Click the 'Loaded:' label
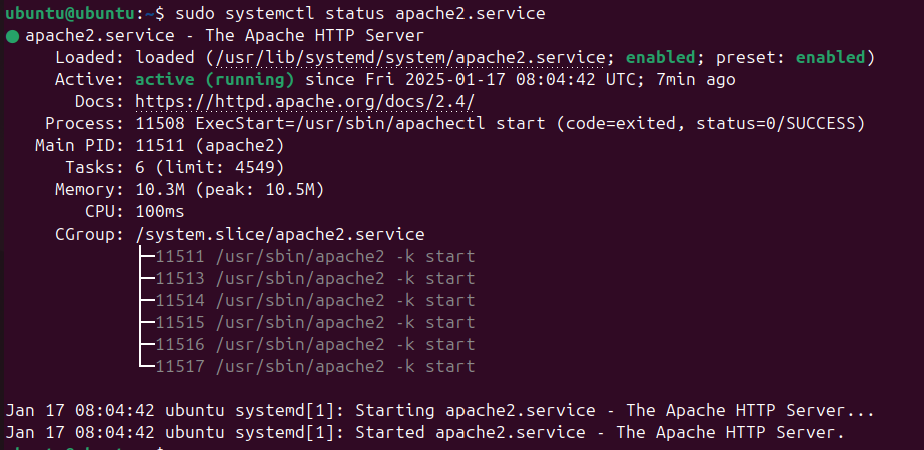This screenshot has height=450, width=924. tap(90, 58)
